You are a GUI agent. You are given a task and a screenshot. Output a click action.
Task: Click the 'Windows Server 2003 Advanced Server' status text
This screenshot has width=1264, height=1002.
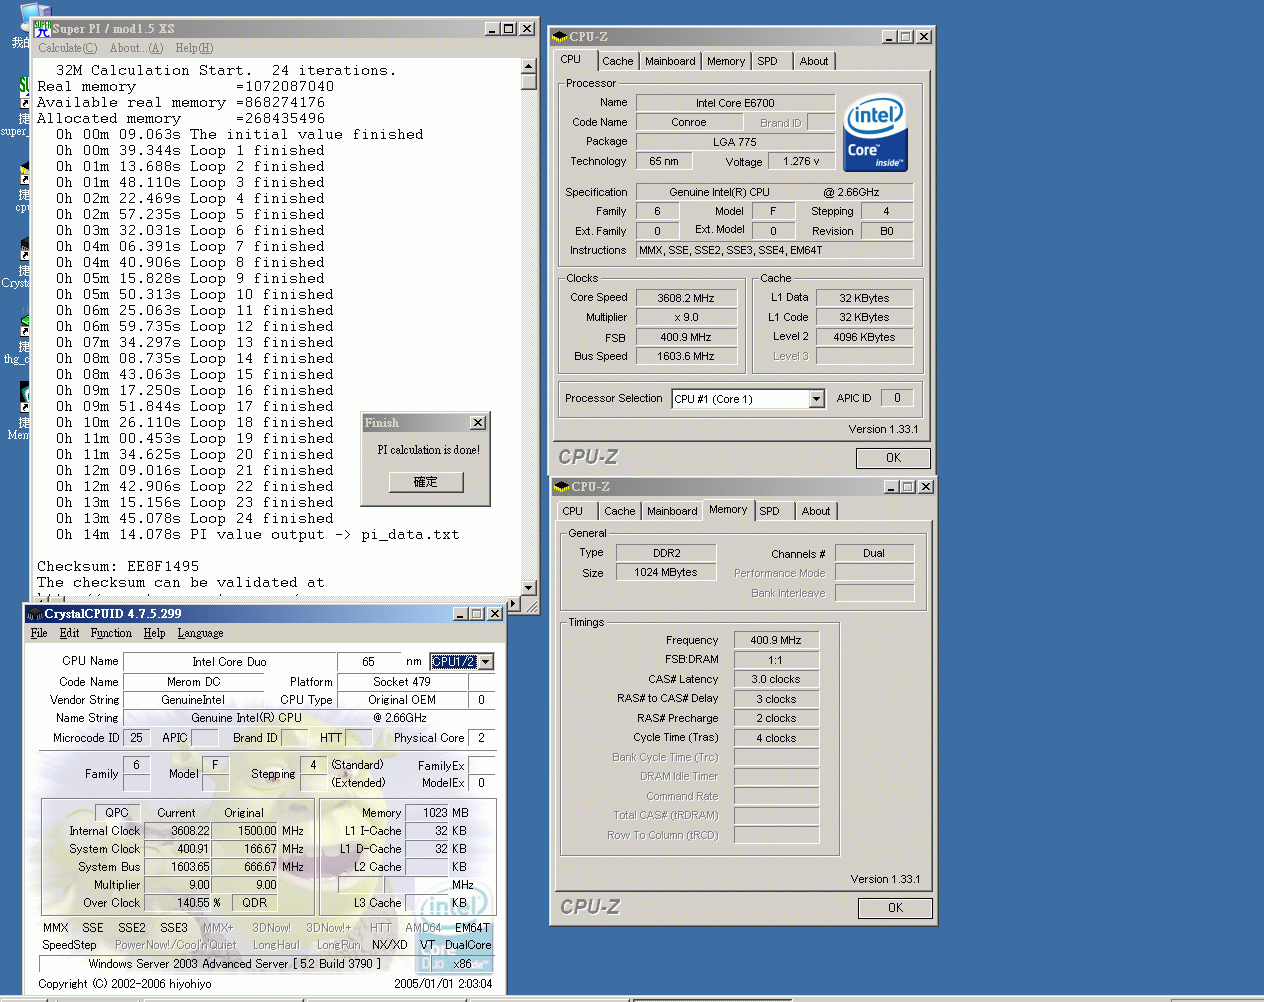(x=235, y=964)
